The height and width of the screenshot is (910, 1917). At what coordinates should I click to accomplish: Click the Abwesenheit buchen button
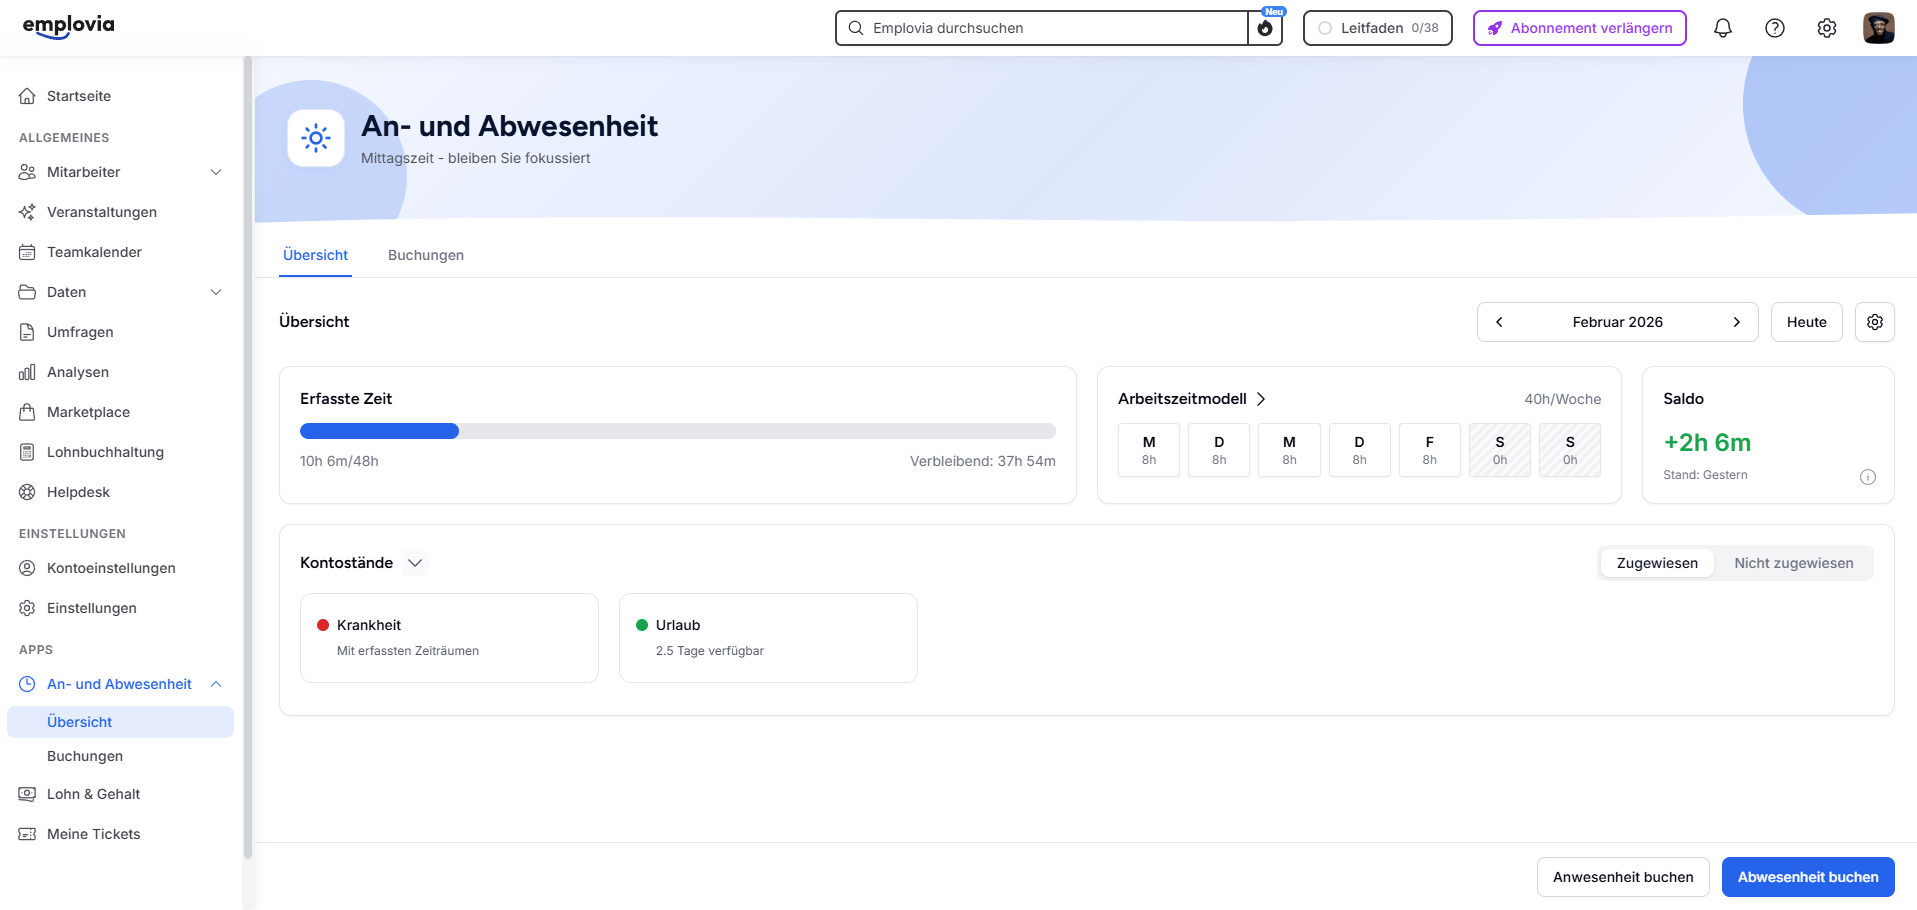tap(1808, 877)
